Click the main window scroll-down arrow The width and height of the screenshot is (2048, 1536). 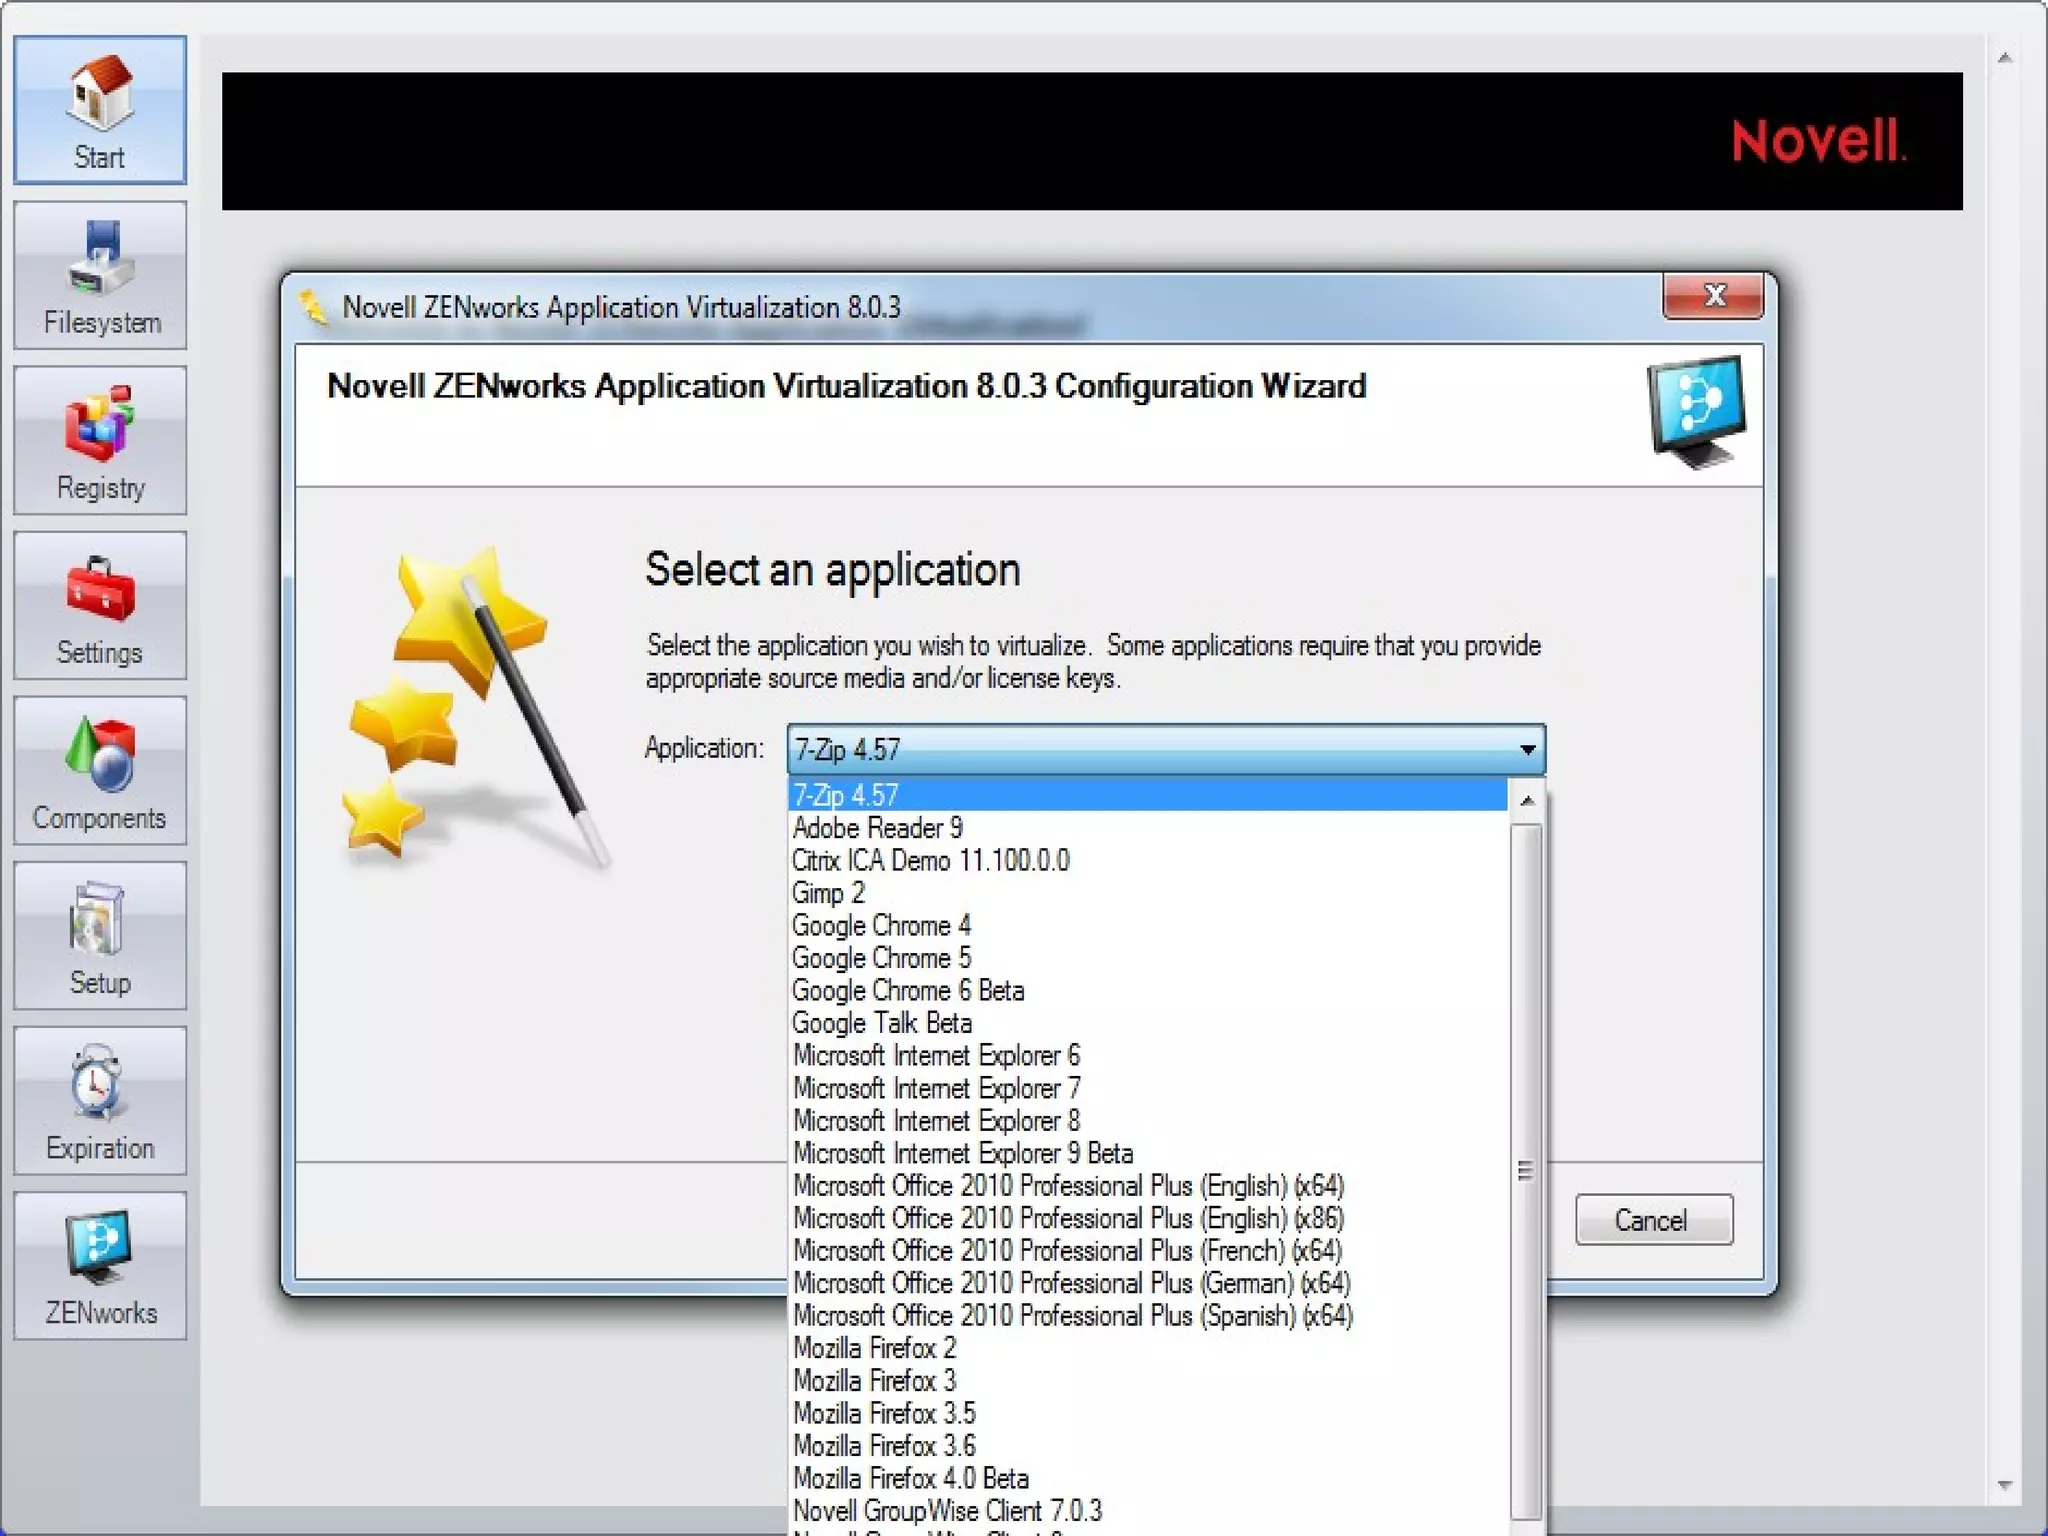click(2004, 1485)
